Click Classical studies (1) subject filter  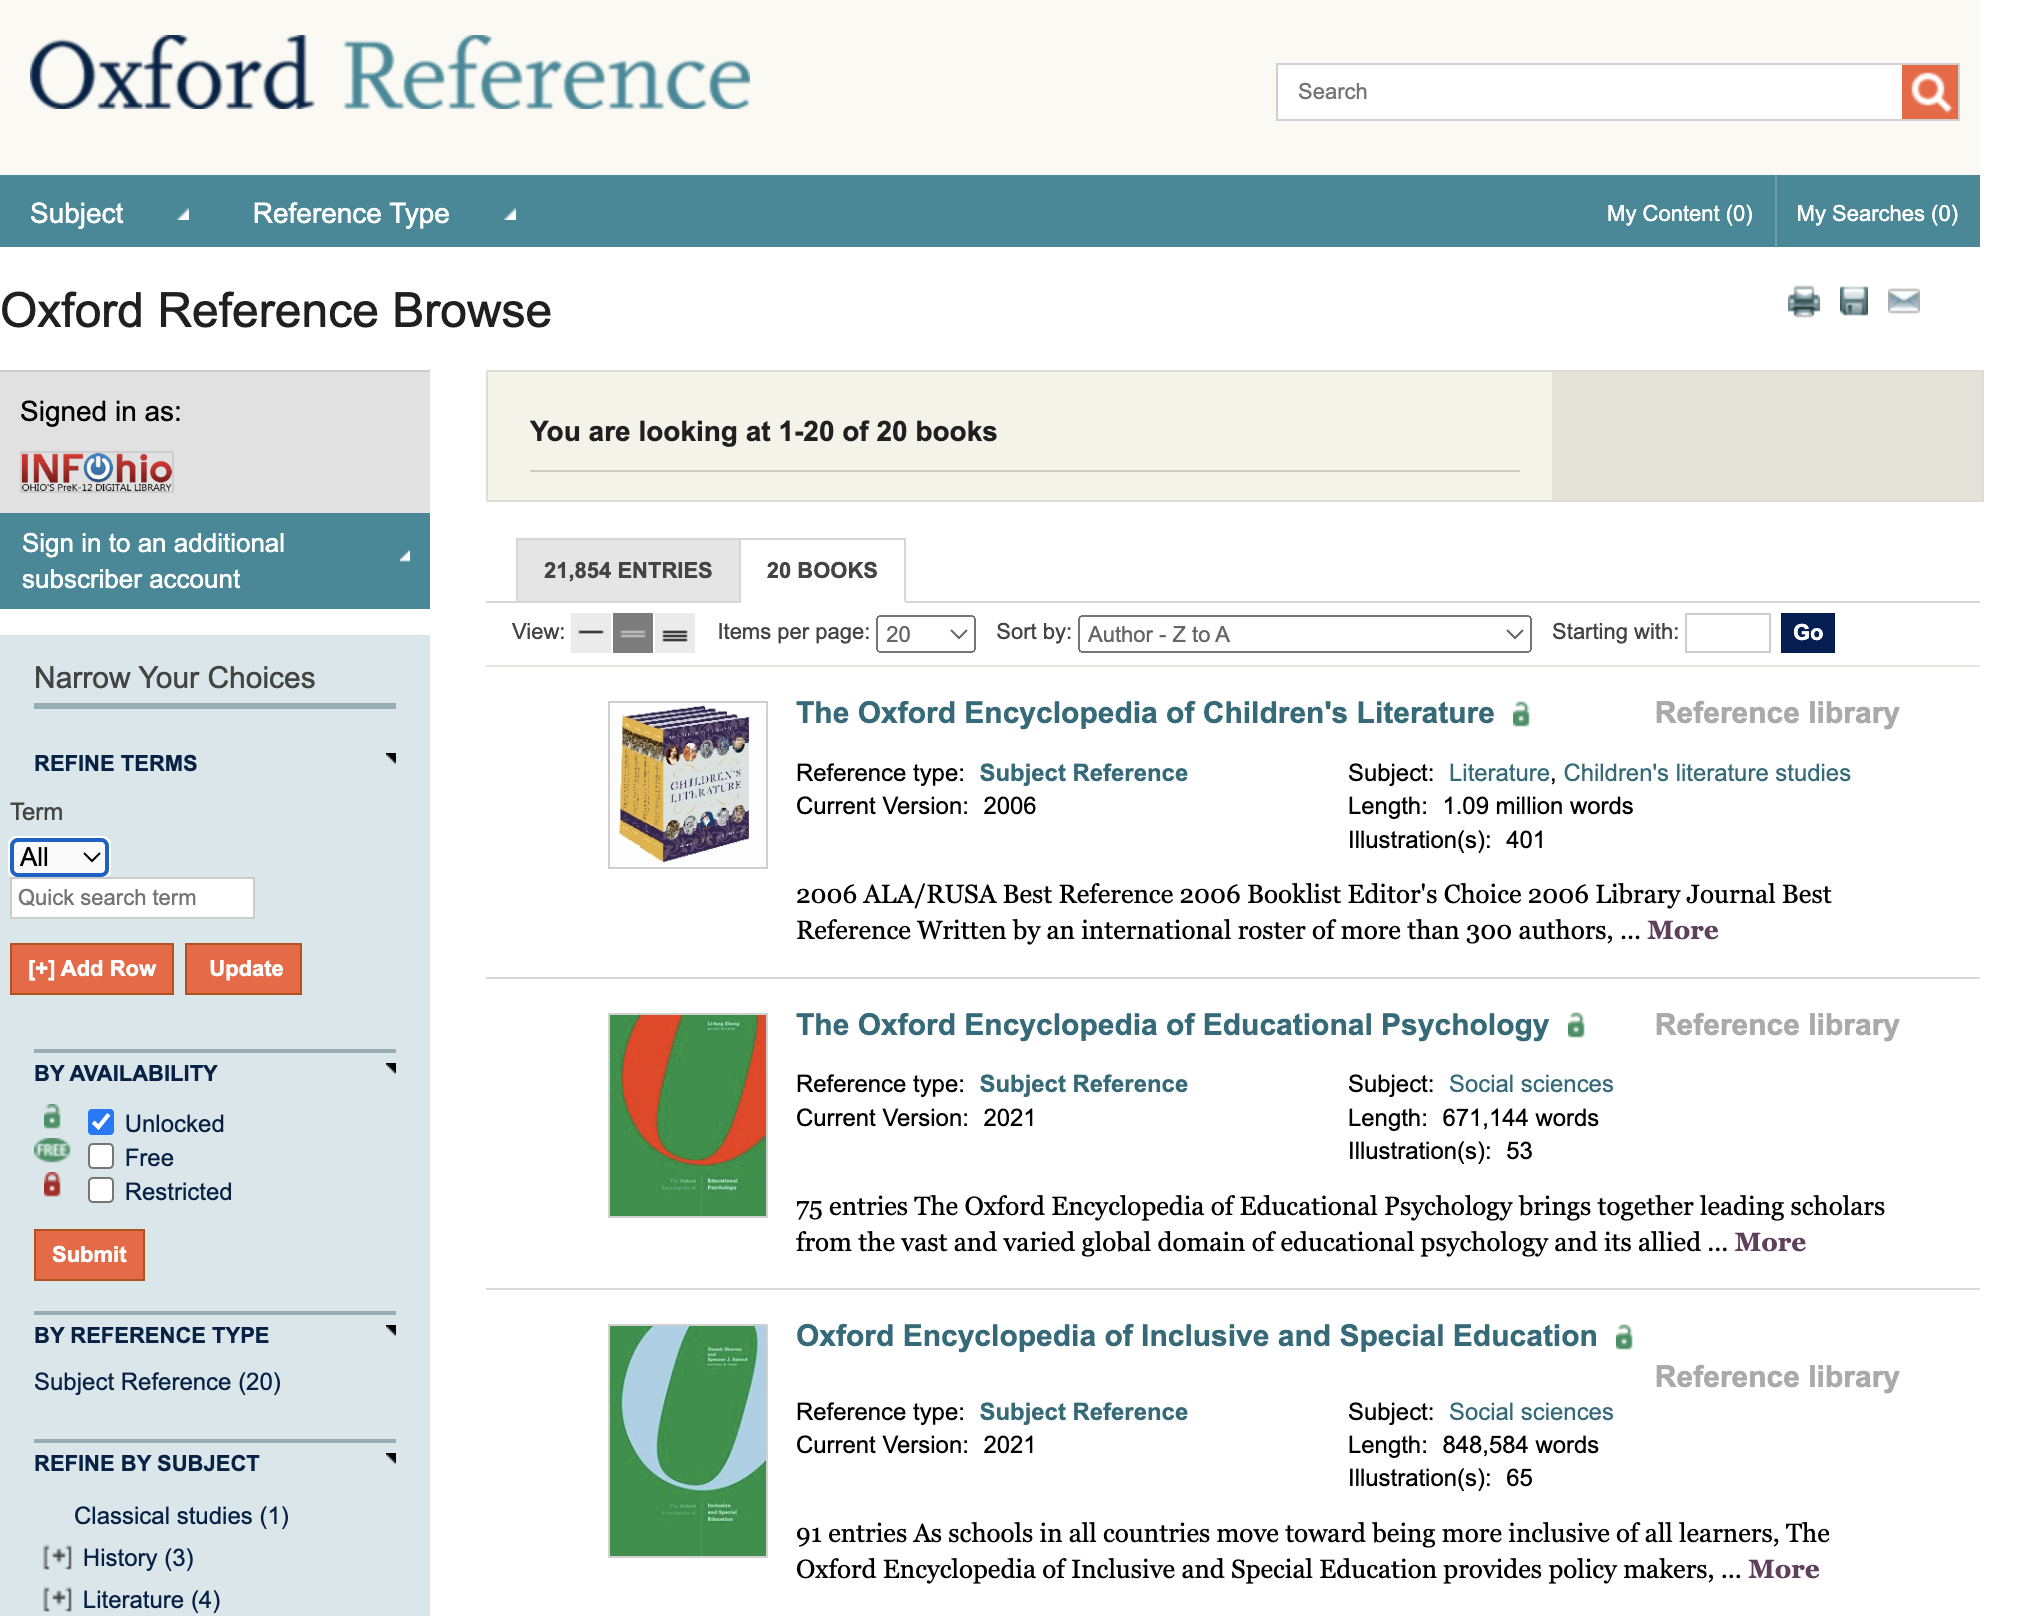[x=181, y=1516]
